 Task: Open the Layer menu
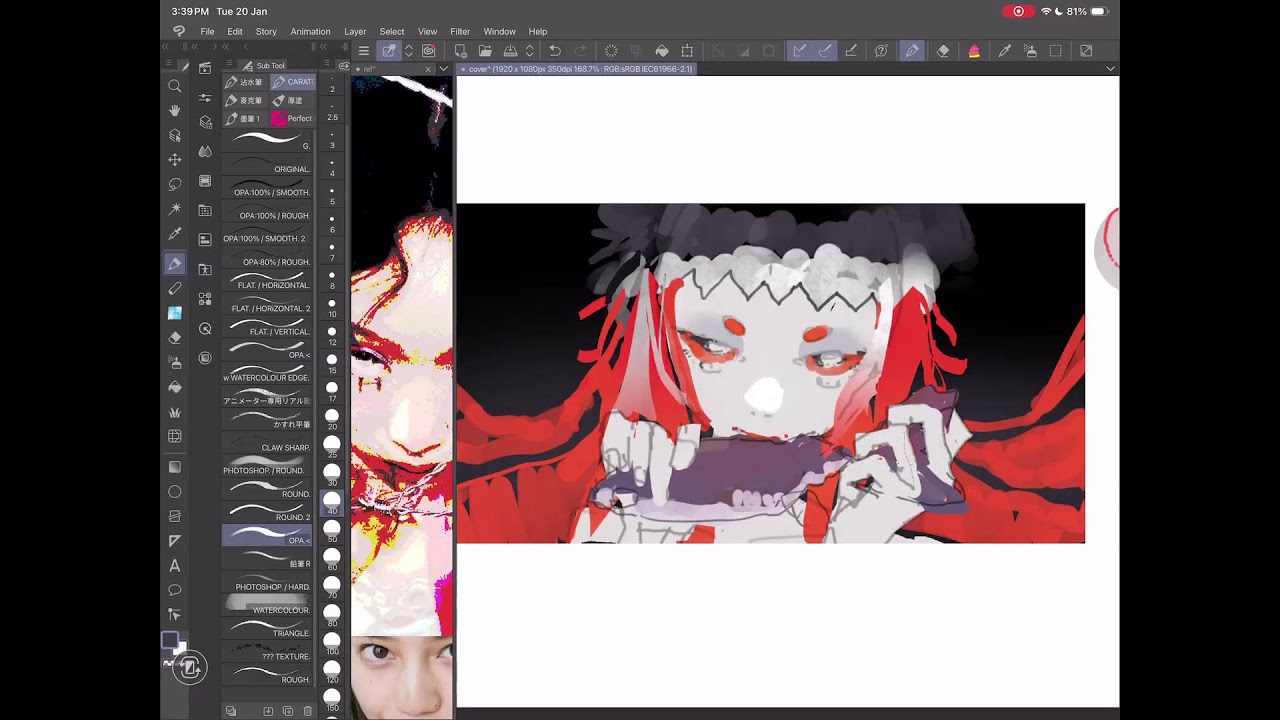(x=355, y=32)
